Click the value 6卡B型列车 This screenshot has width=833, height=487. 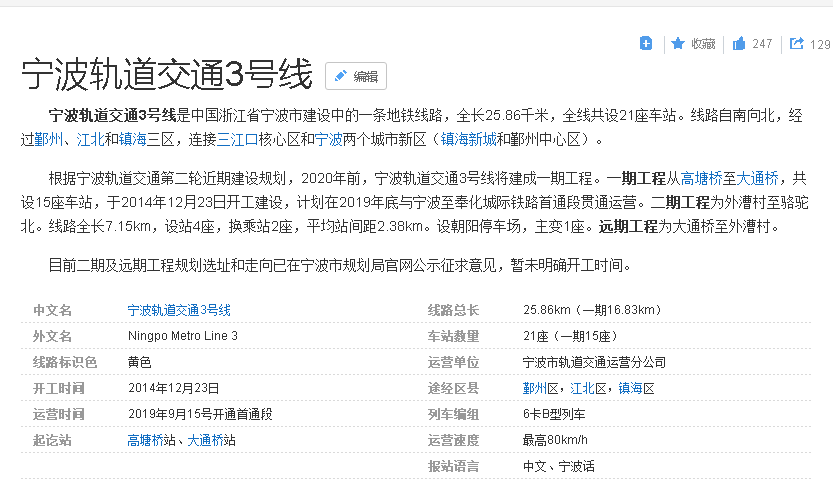(554, 414)
